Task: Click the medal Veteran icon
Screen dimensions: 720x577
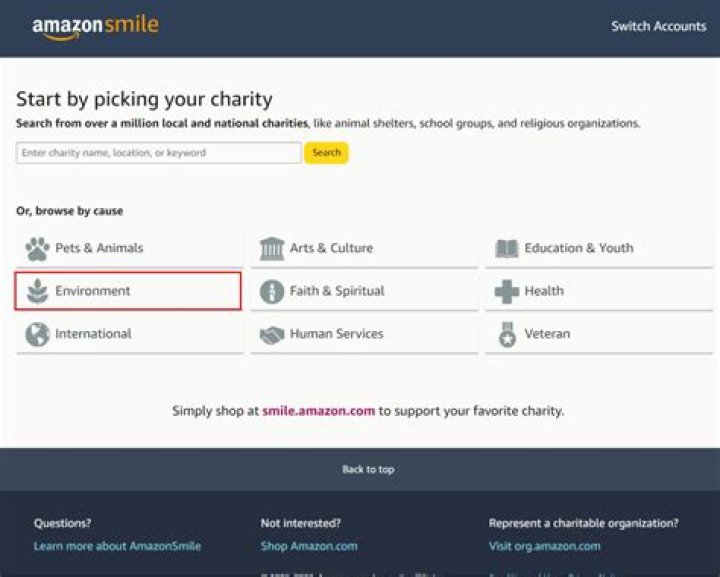Action: 507,335
